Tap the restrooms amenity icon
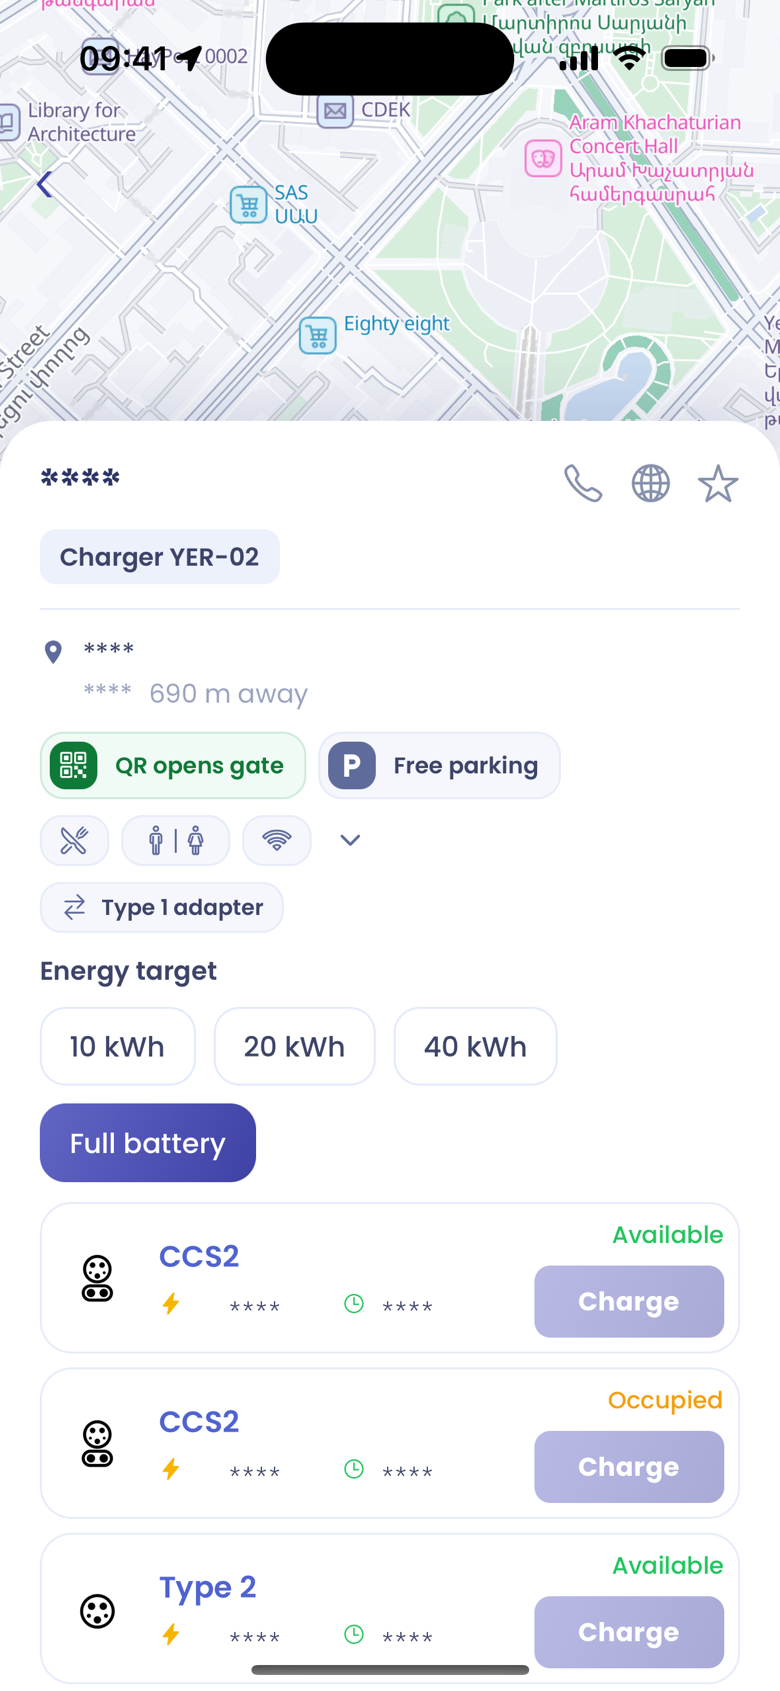The image size is (780, 1691). pyautogui.click(x=175, y=840)
